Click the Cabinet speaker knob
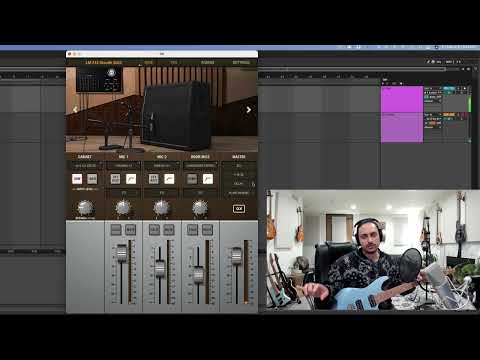Viewport: 480px width, 360px height. tap(85, 208)
